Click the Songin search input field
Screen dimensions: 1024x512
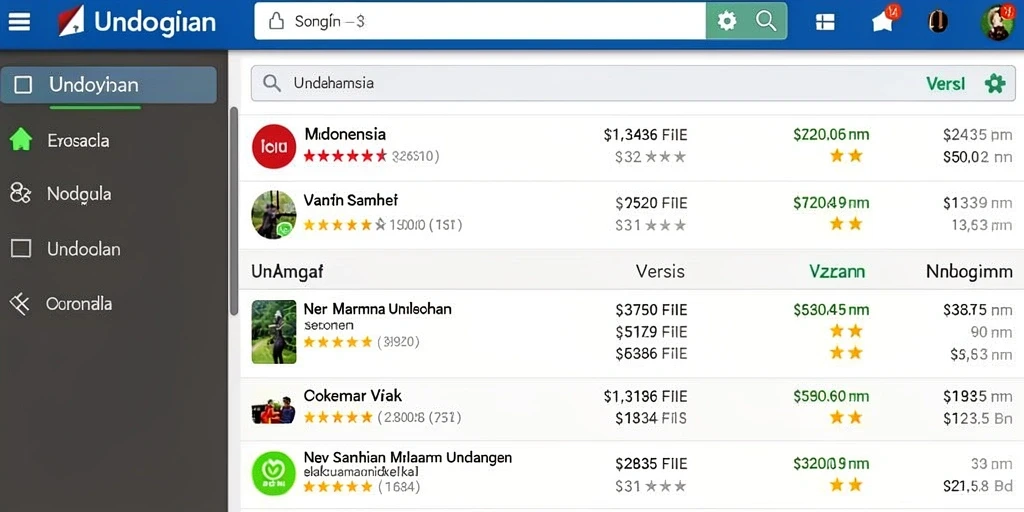coord(480,22)
